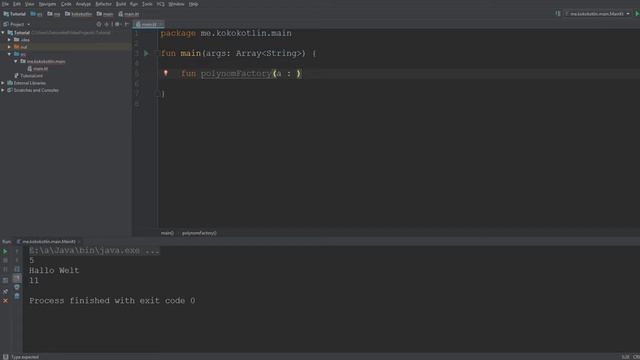
Task: Click the package me.kokokotlin.main line
Action: pyautogui.click(x=226, y=33)
